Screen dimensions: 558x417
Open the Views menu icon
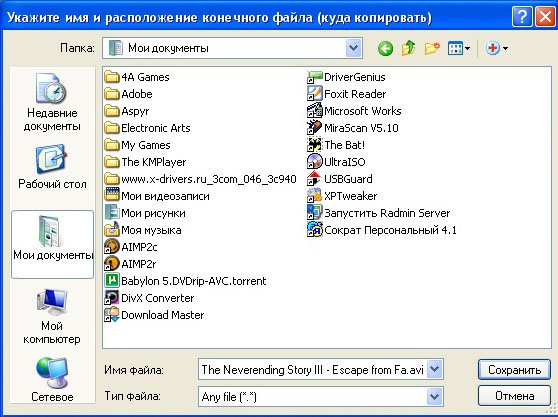pos(459,48)
